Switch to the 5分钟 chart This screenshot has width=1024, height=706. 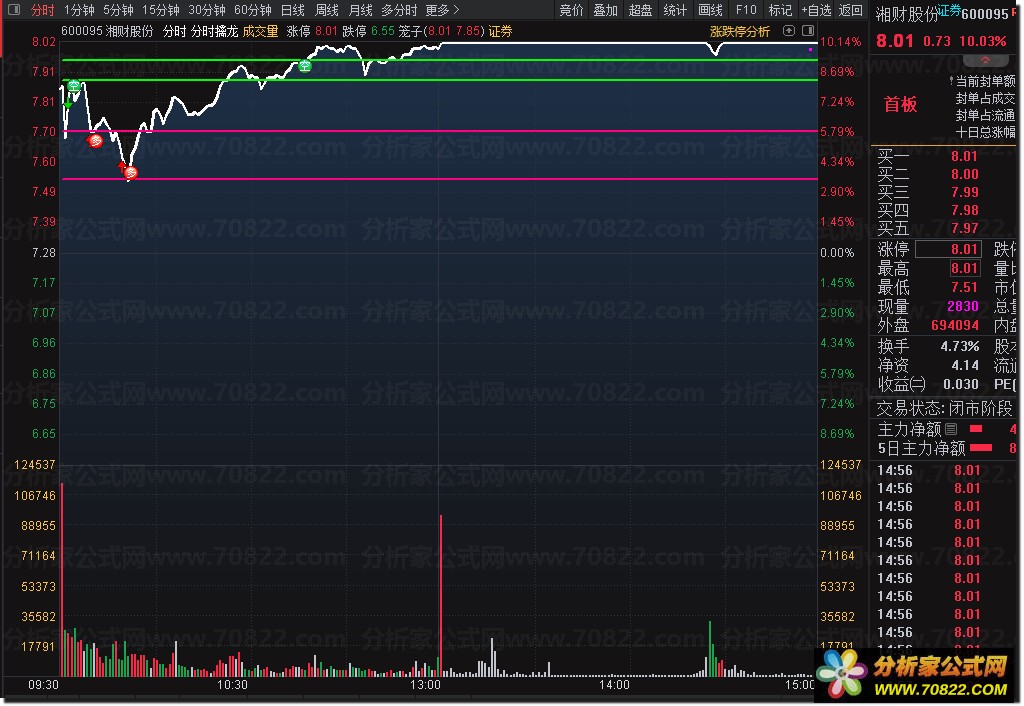point(118,10)
